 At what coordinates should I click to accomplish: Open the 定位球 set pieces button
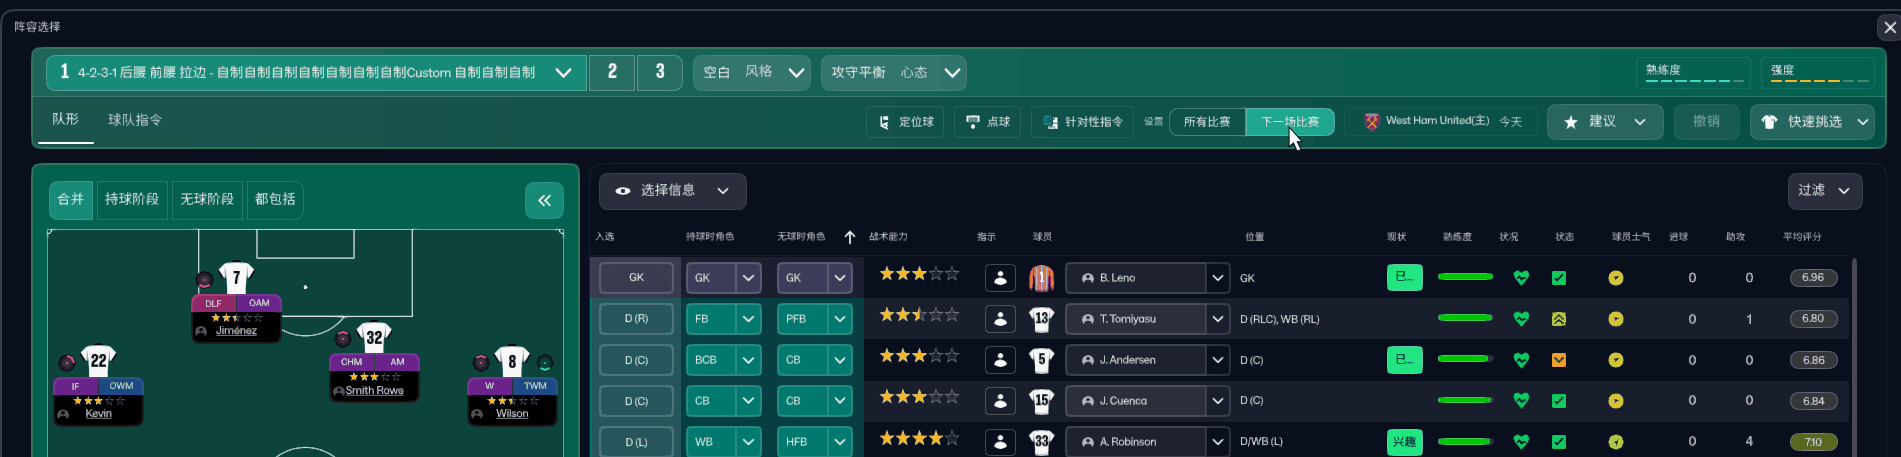906,122
